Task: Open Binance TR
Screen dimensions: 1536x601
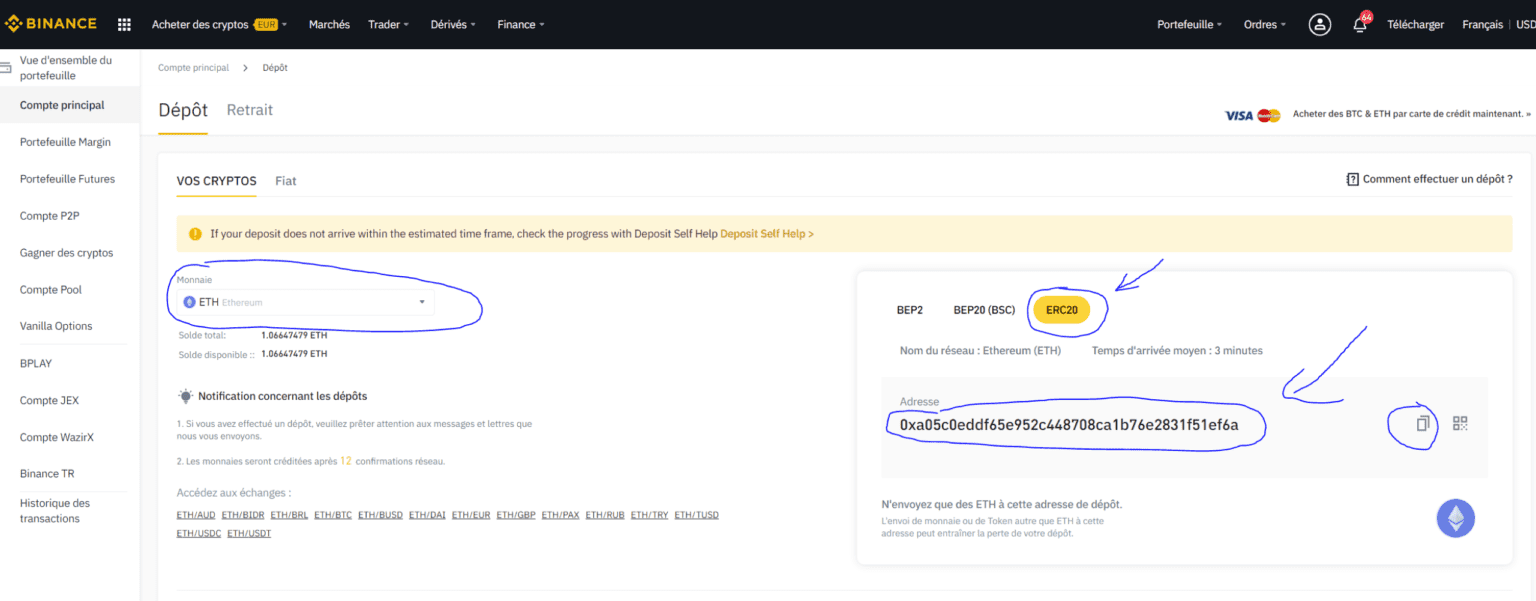Action: coord(47,474)
